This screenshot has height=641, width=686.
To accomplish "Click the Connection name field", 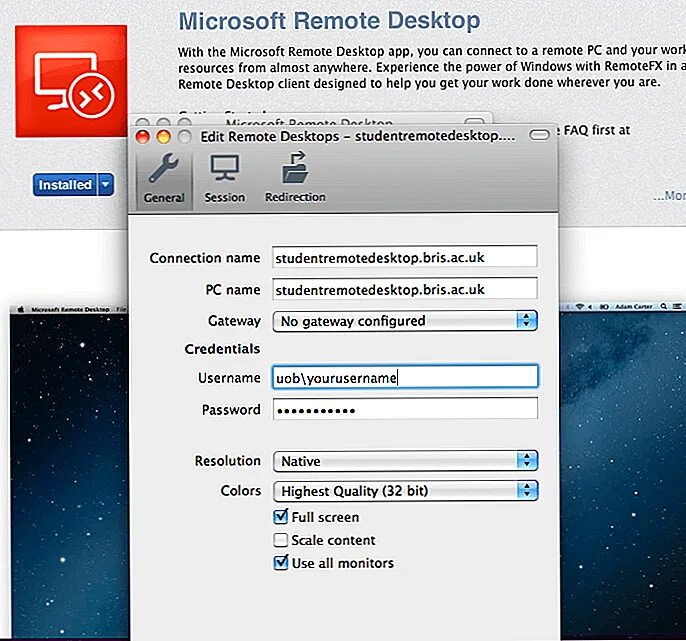I will [x=404, y=257].
